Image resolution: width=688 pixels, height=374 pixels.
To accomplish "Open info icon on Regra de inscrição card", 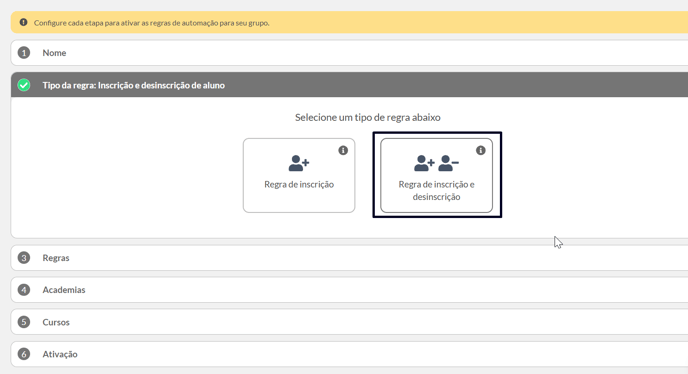I will pyautogui.click(x=343, y=151).
